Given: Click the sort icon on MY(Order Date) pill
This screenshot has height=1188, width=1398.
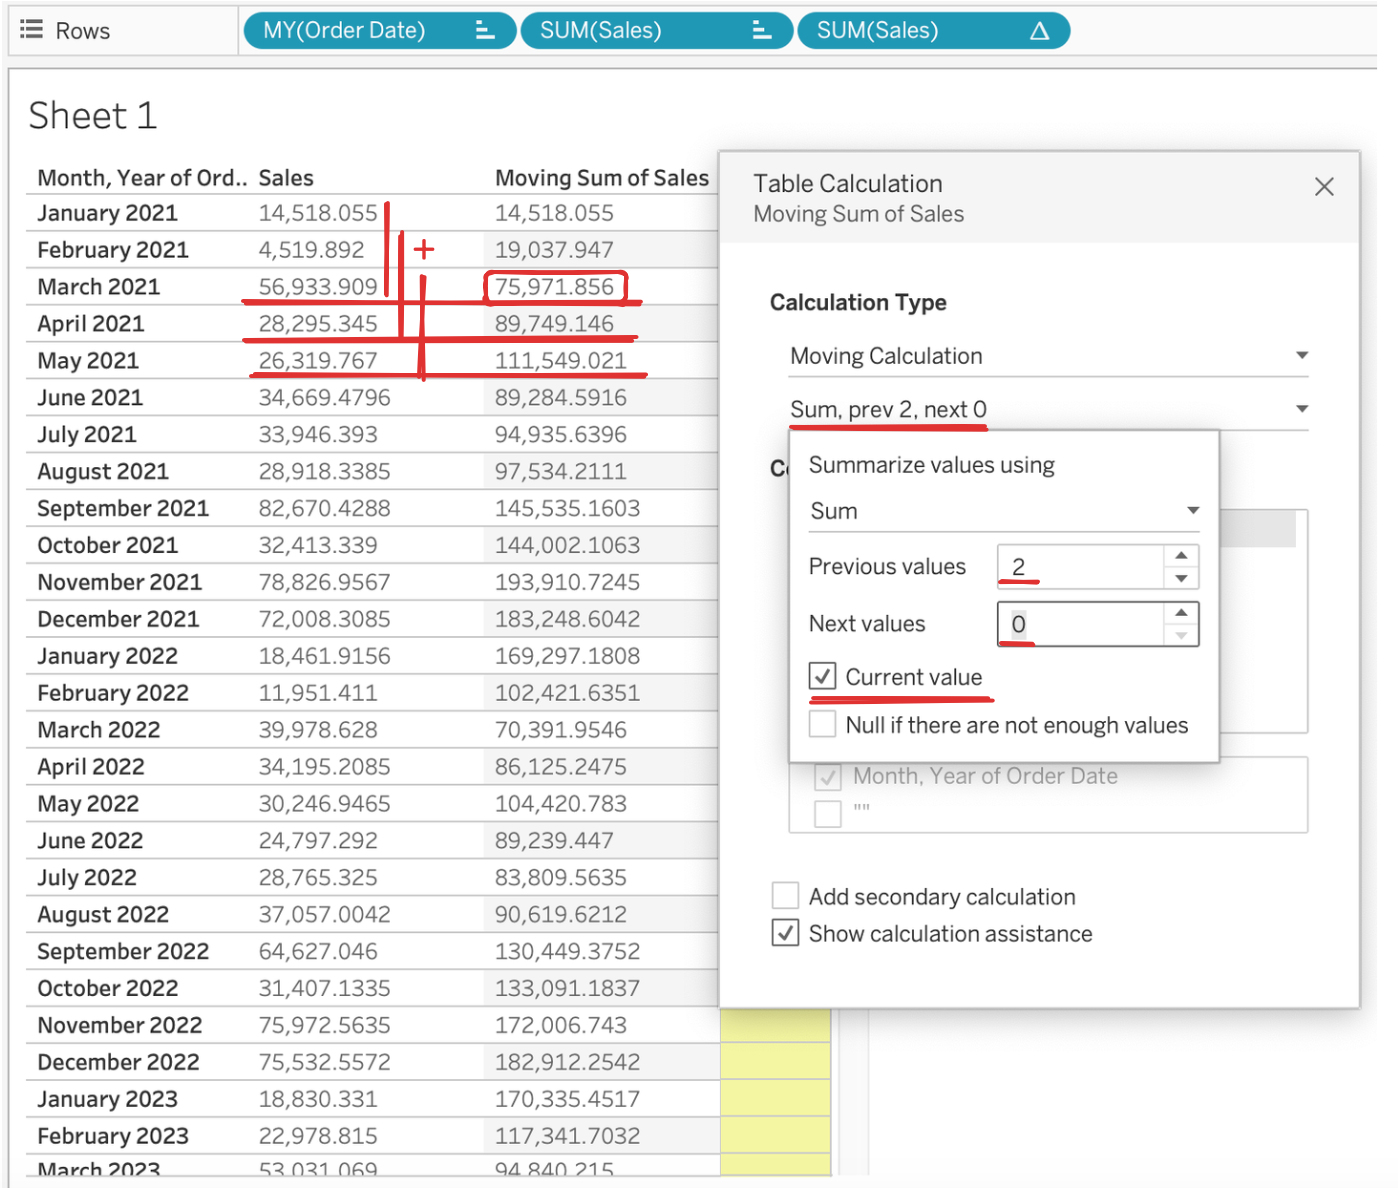Looking at the screenshot, I should tap(485, 31).
